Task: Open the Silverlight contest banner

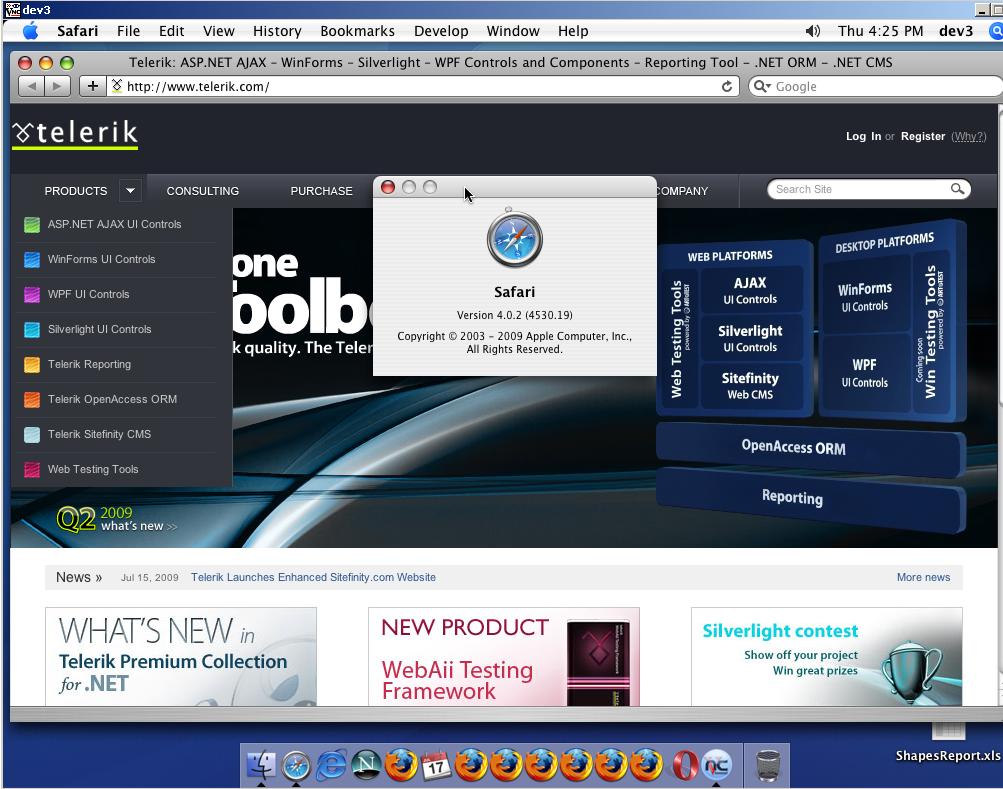Action: (826, 657)
